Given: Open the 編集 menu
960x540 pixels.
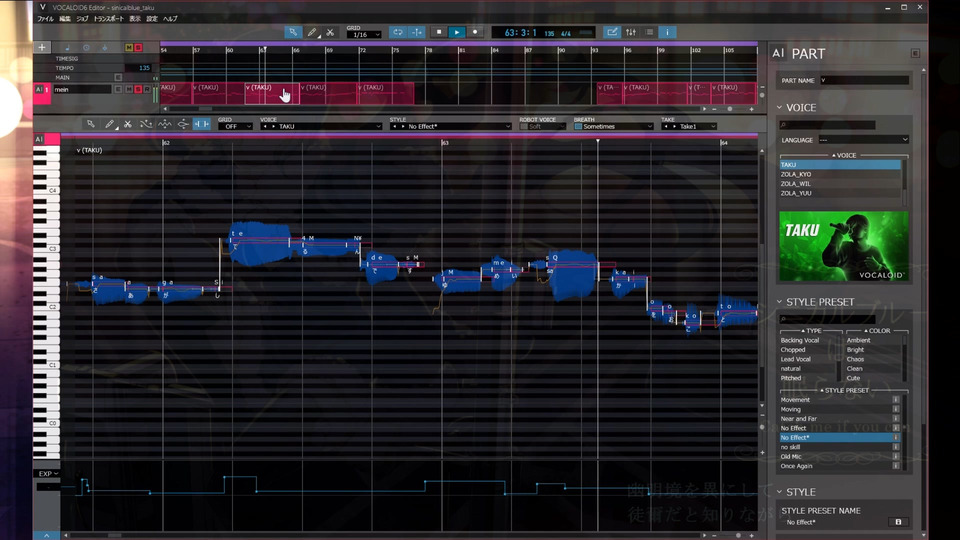Looking at the screenshot, I should 65,19.
